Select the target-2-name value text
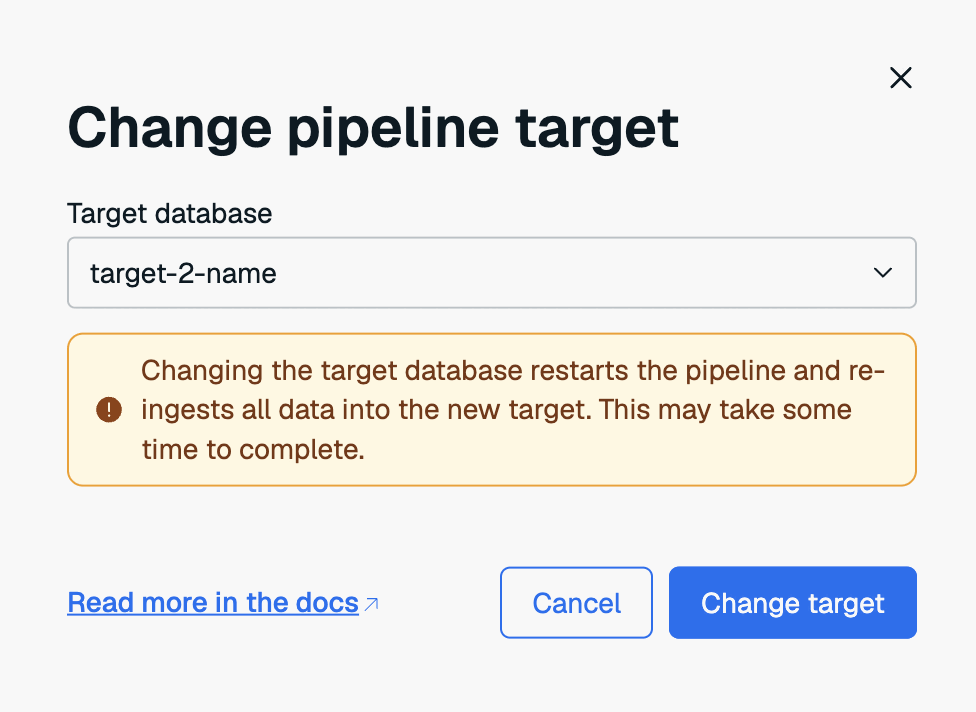This screenshot has width=976, height=712. pos(183,273)
